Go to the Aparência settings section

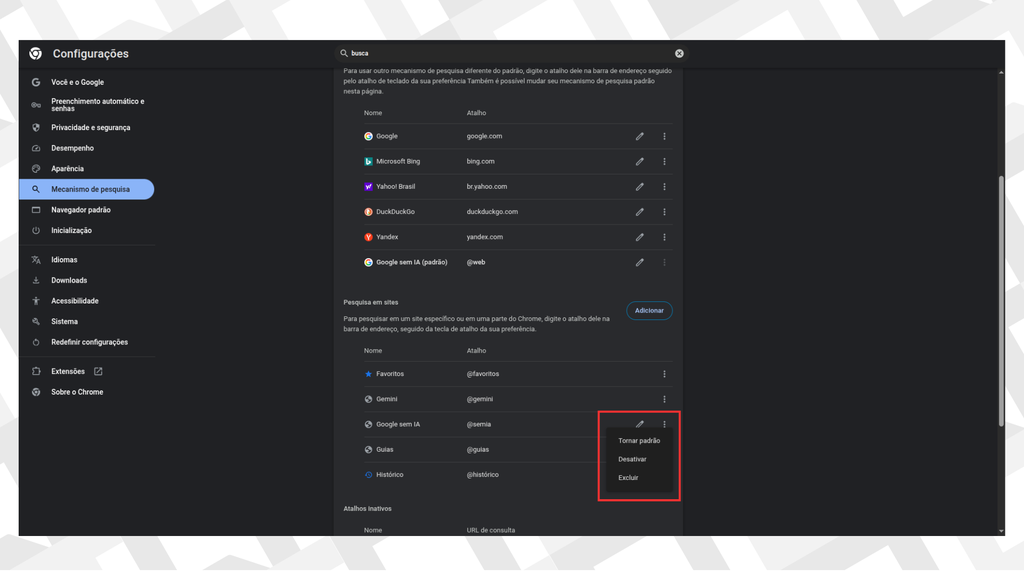click(67, 169)
